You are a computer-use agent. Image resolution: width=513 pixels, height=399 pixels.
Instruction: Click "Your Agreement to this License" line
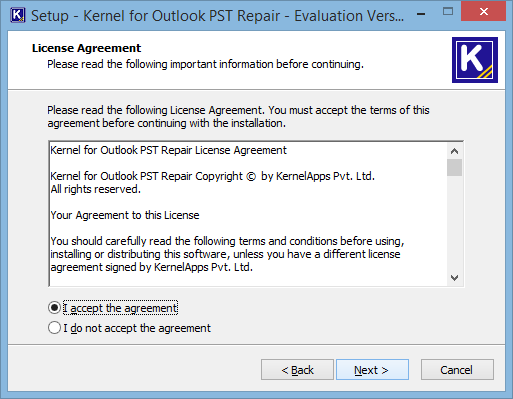click(x=125, y=215)
